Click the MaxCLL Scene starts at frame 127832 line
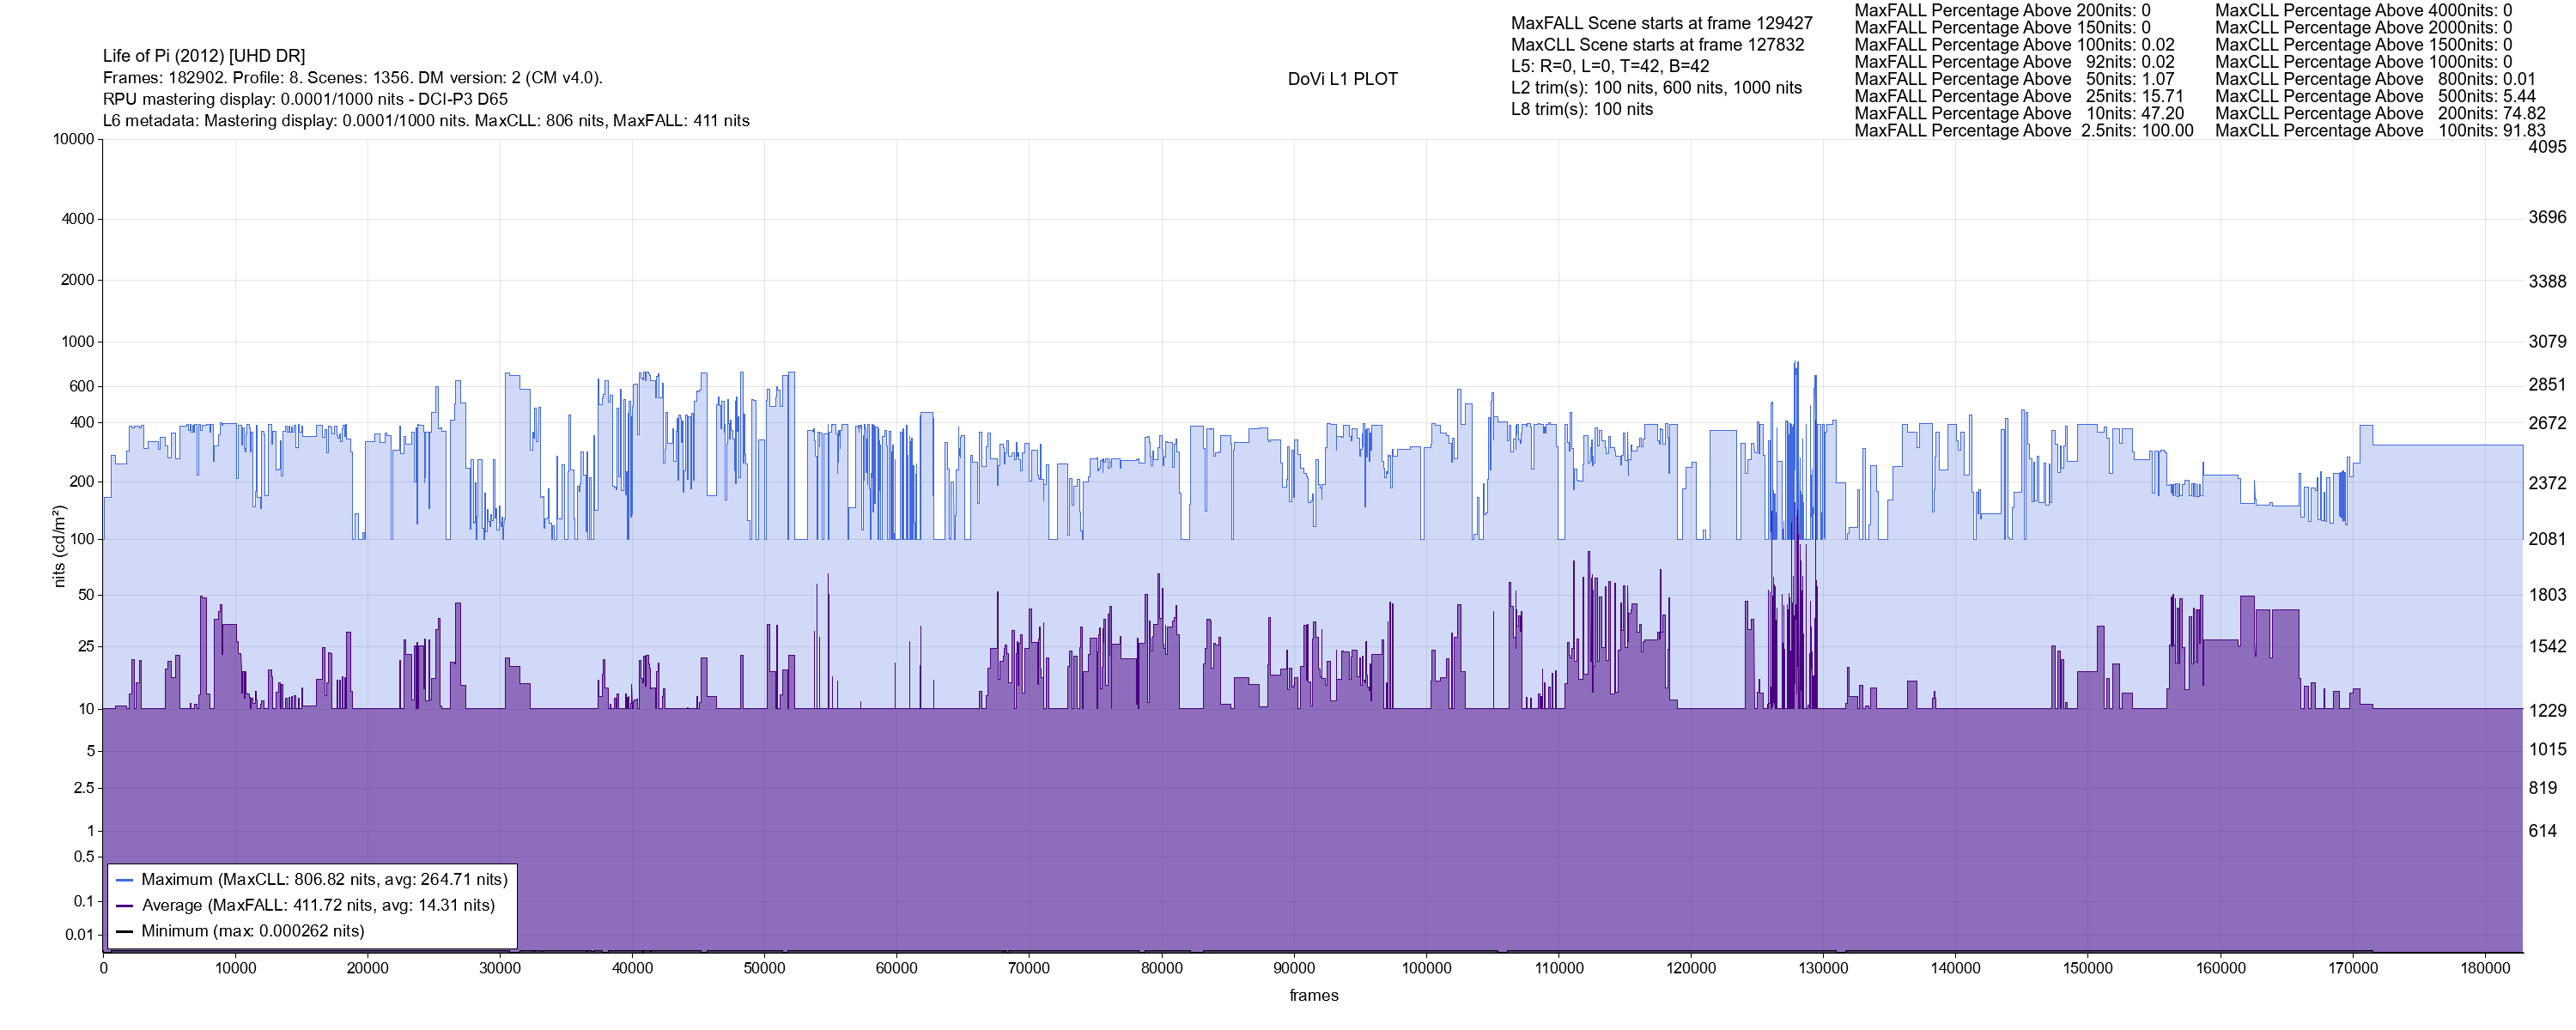This screenshot has width=2576, height=1030. (1657, 45)
